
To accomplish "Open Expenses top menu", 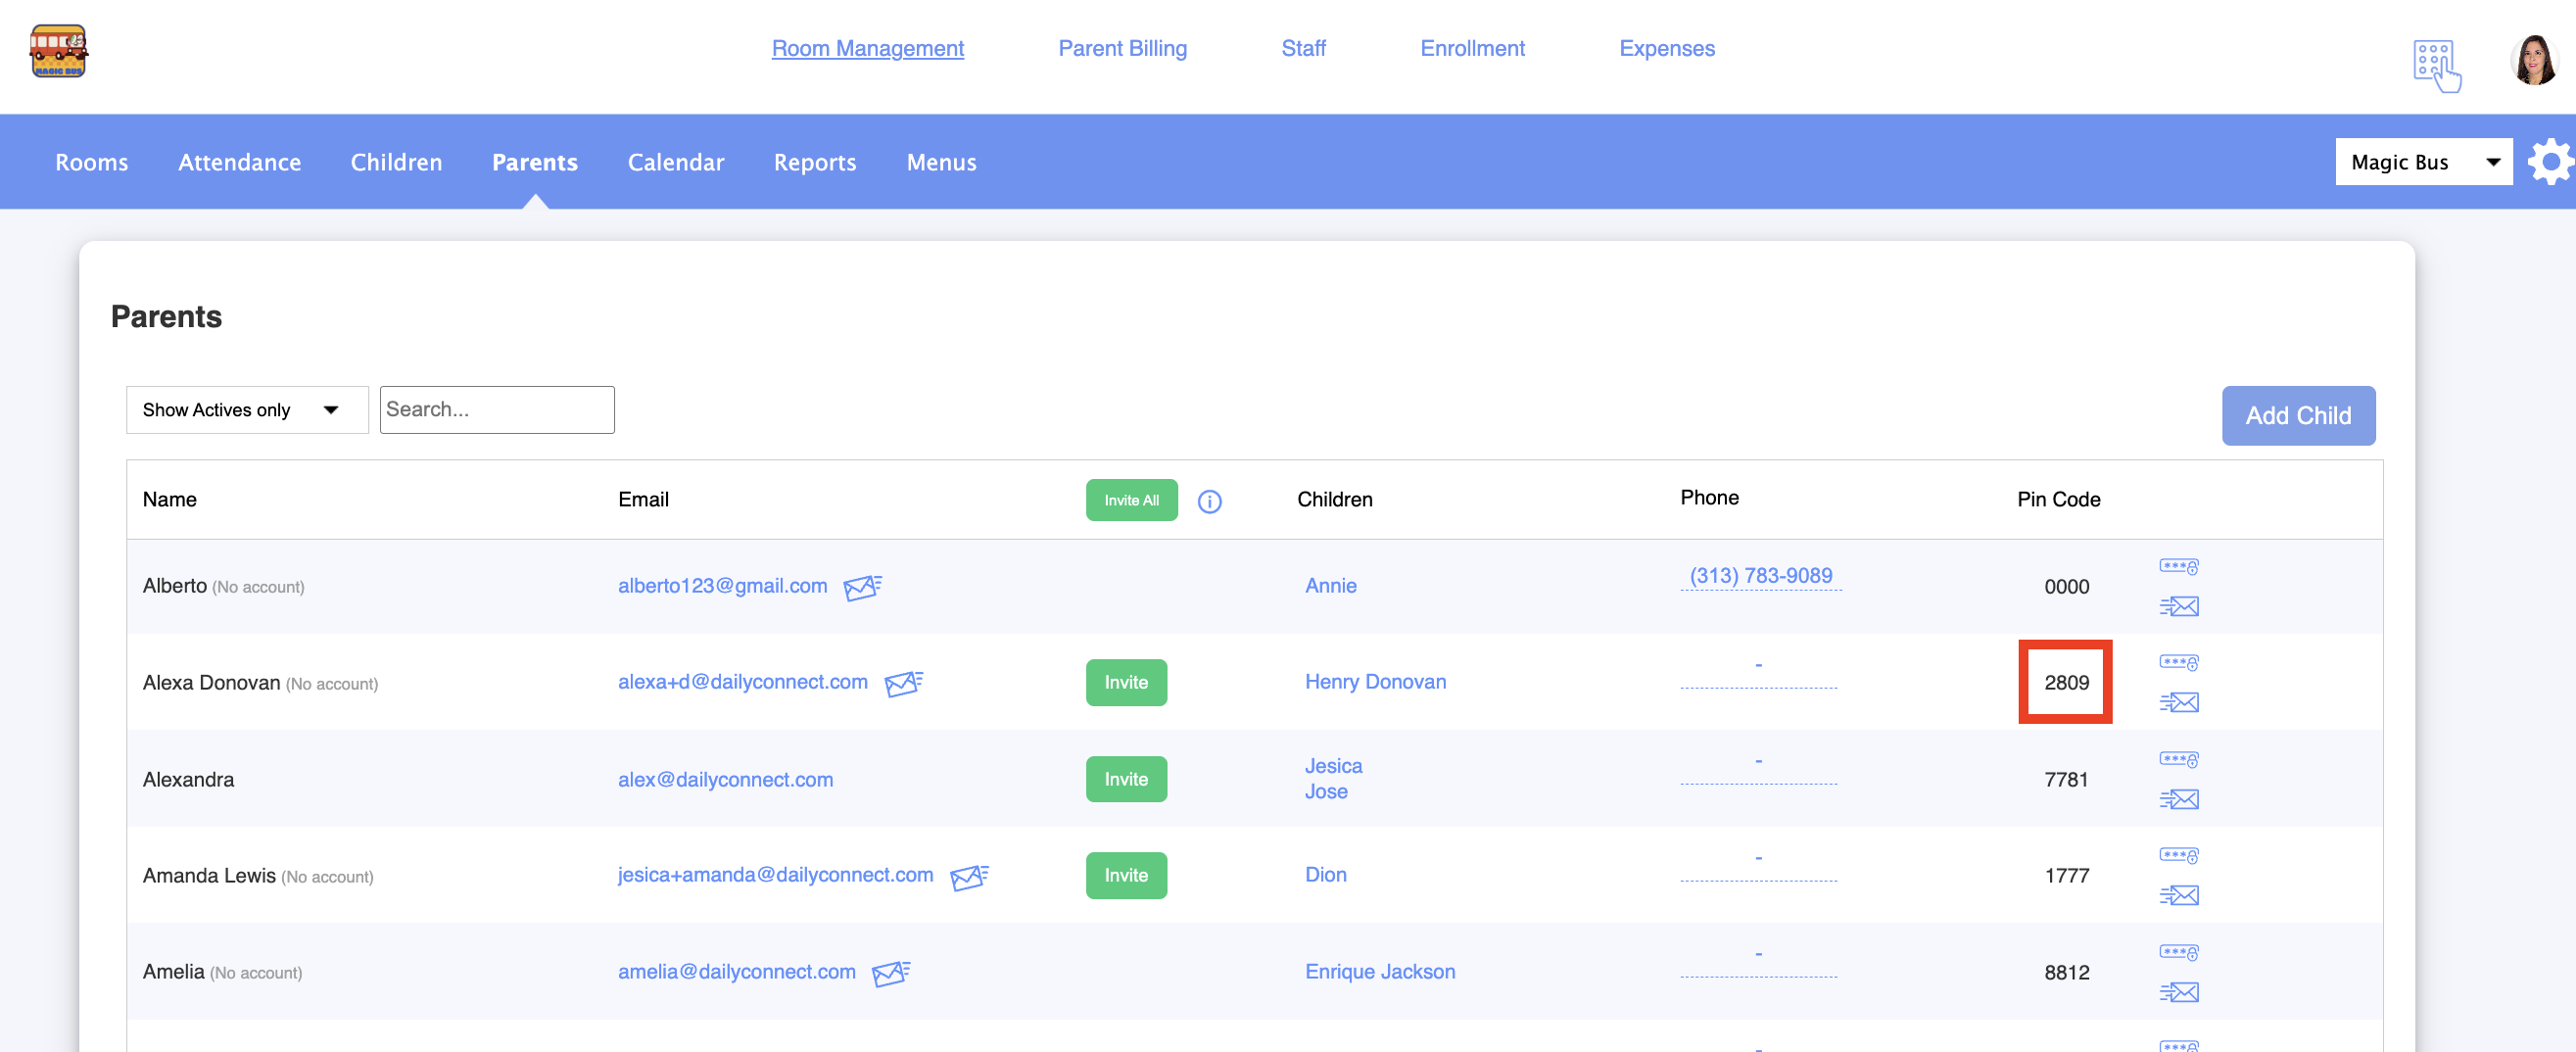I will 1666,48.
